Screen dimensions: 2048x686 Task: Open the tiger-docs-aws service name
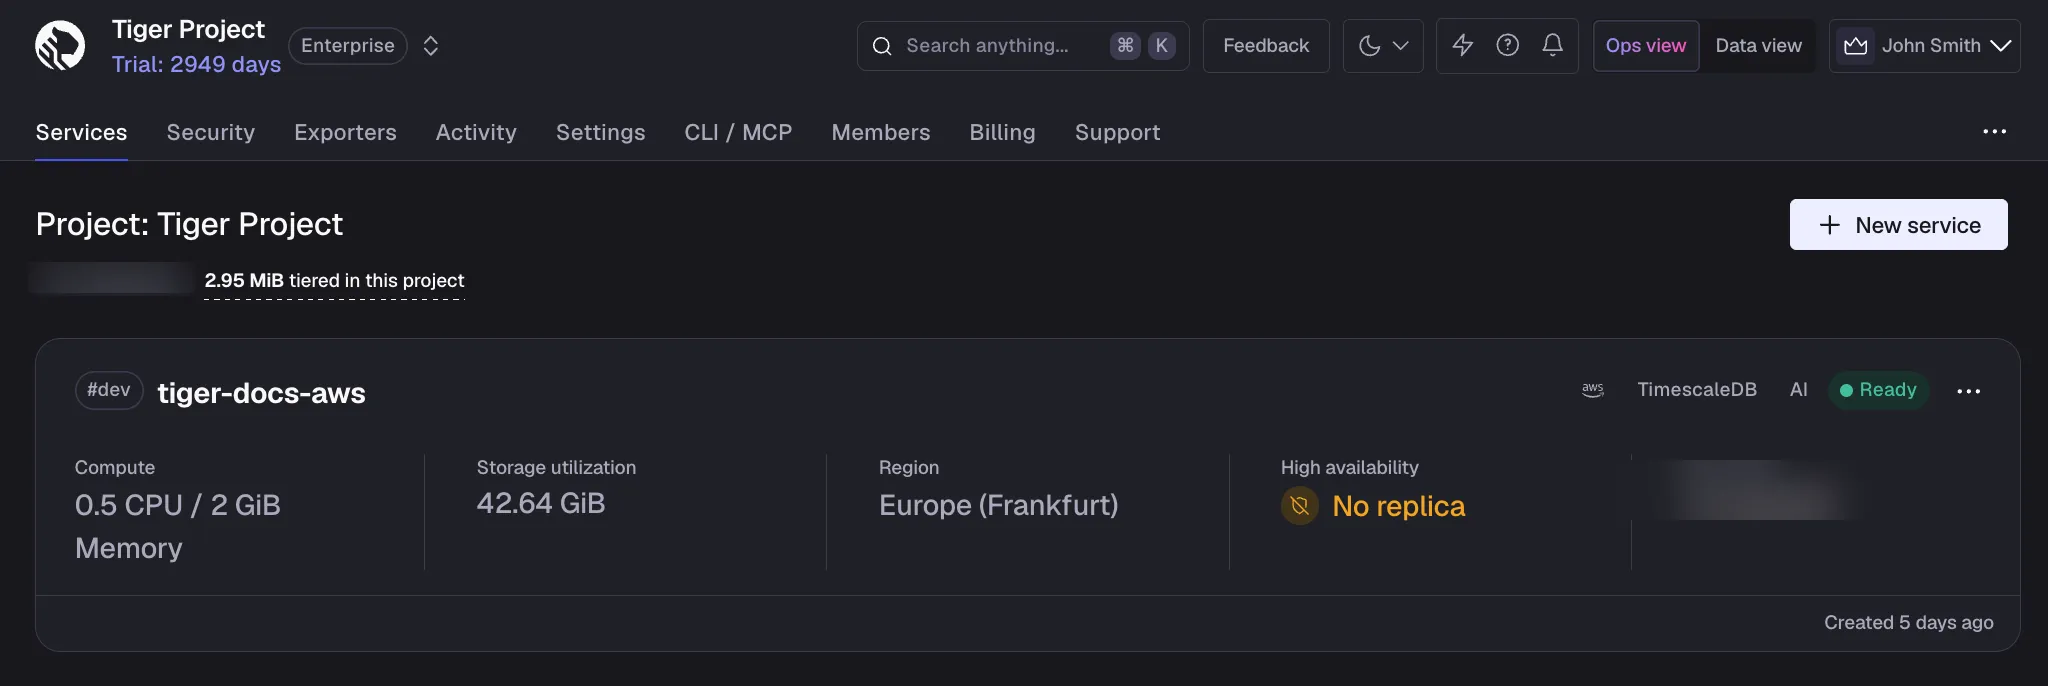tap(262, 393)
